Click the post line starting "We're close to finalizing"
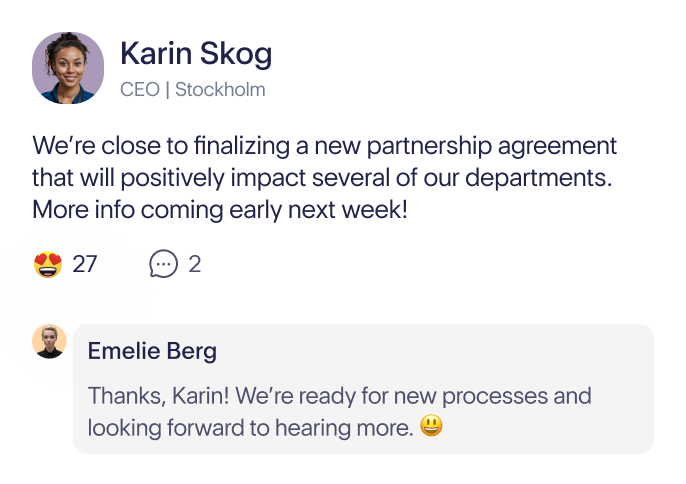This screenshot has width=686, height=484. coord(324,146)
